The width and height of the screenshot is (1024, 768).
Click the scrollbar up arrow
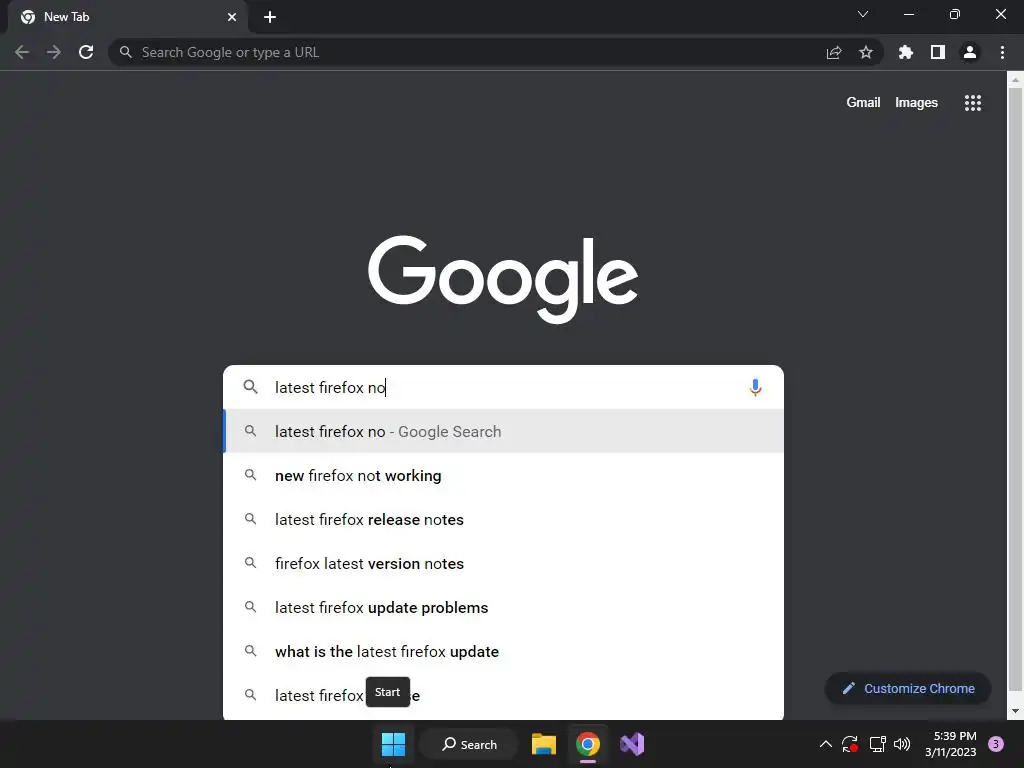pos(1015,80)
